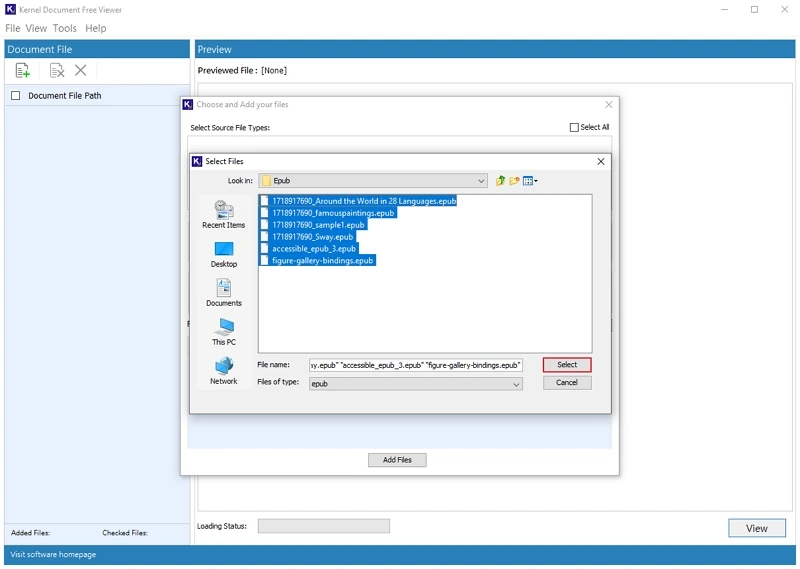Click file icon of accessible_epub_3.epub
The height and width of the screenshot is (569, 800).
pyautogui.click(x=264, y=249)
